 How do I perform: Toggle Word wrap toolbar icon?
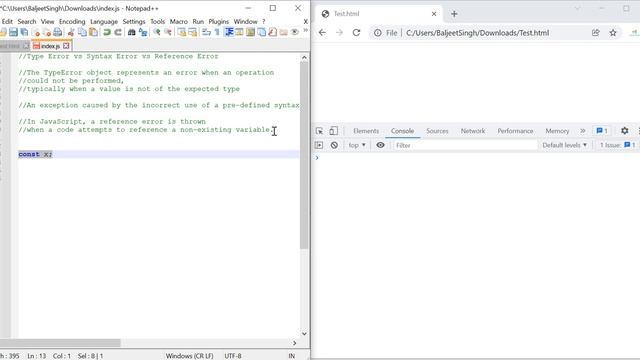tap(206, 32)
